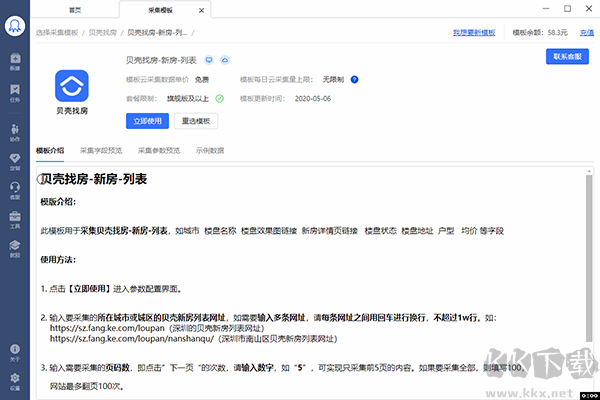Viewport: 600px width, 400px height.
Task: Click the 重选模板 button
Action: [196, 121]
